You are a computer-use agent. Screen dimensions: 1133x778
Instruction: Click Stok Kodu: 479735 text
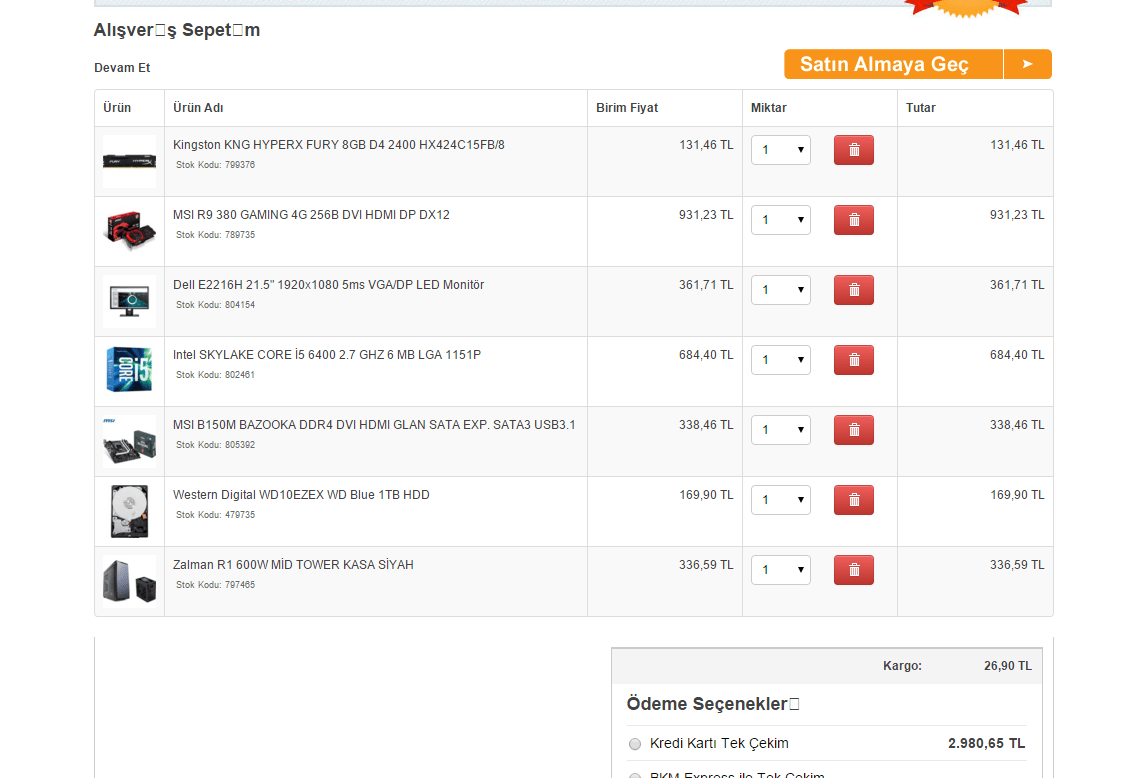point(215,516)
